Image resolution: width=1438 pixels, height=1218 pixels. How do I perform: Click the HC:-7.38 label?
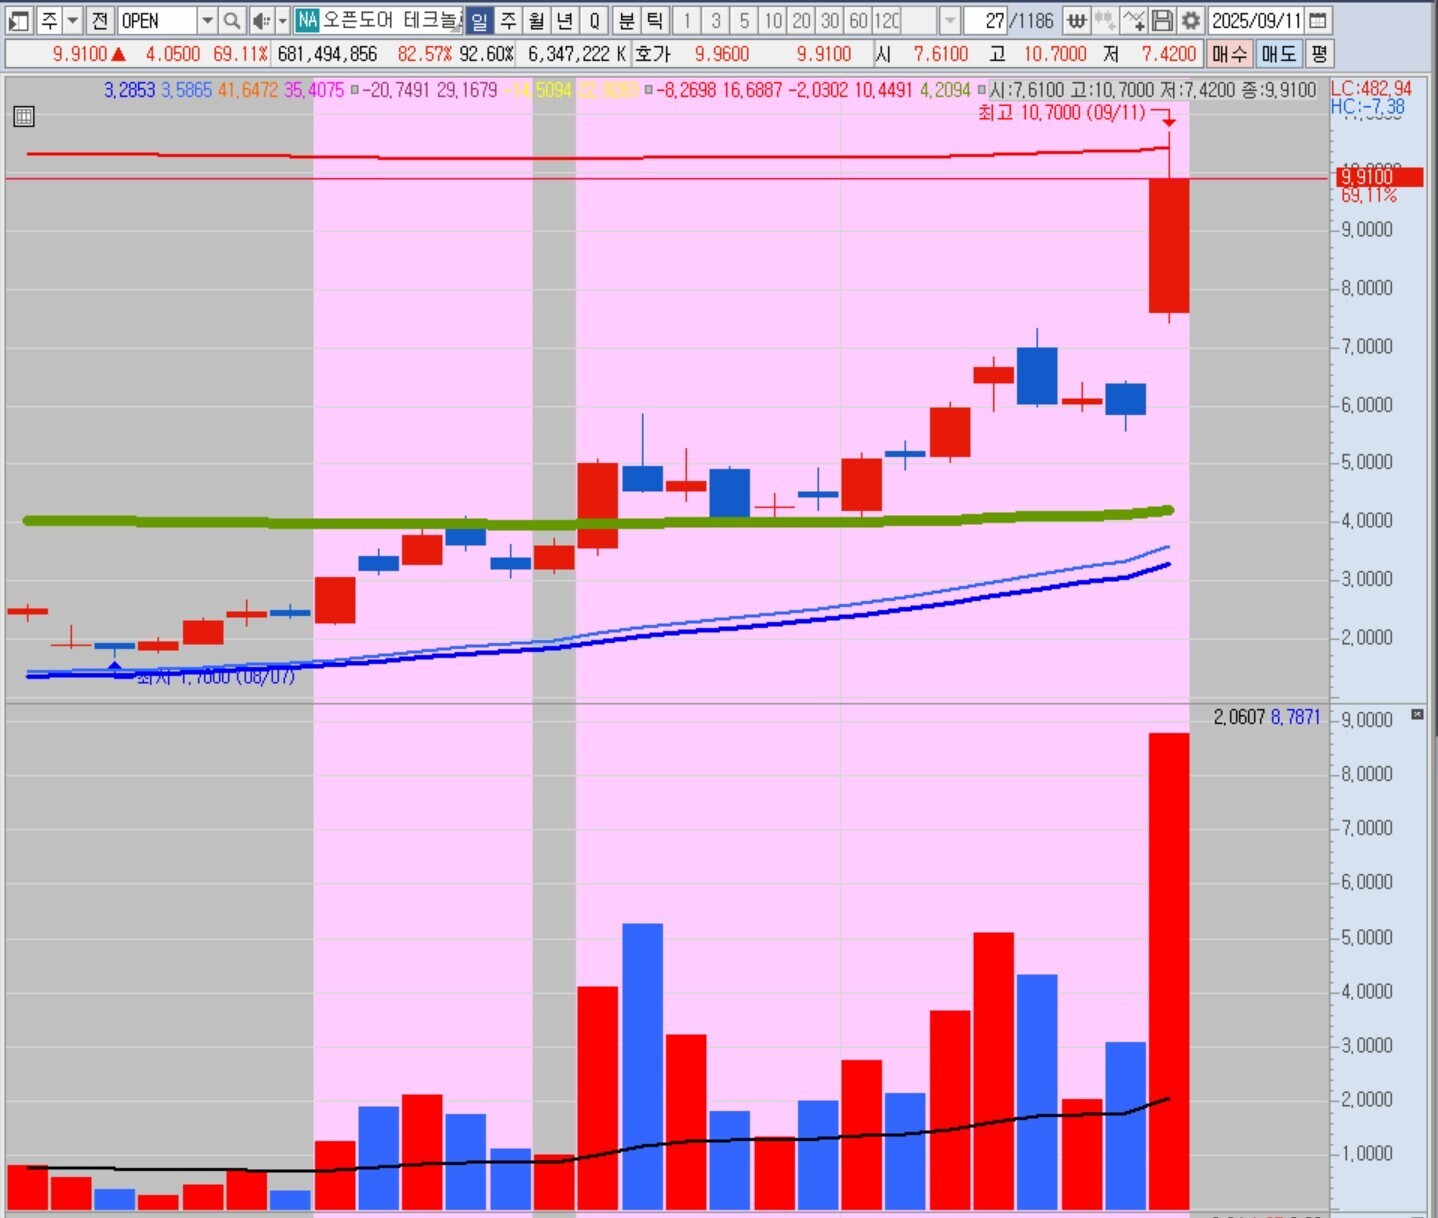click(1368, 106)
